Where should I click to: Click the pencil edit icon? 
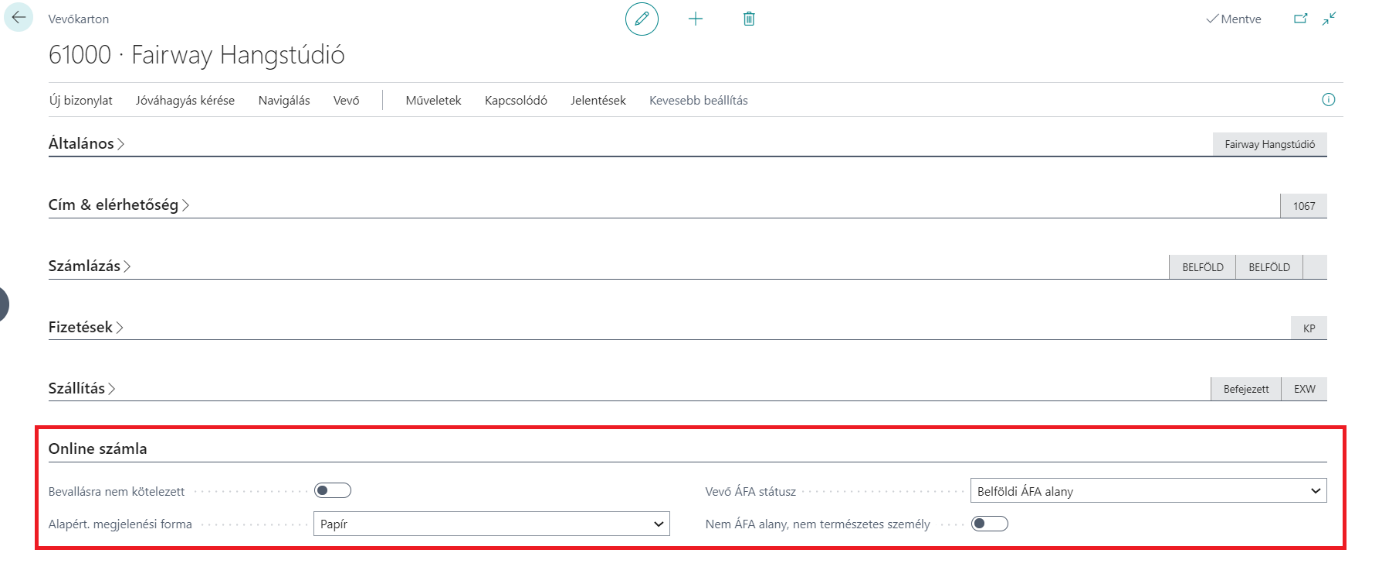642,19
